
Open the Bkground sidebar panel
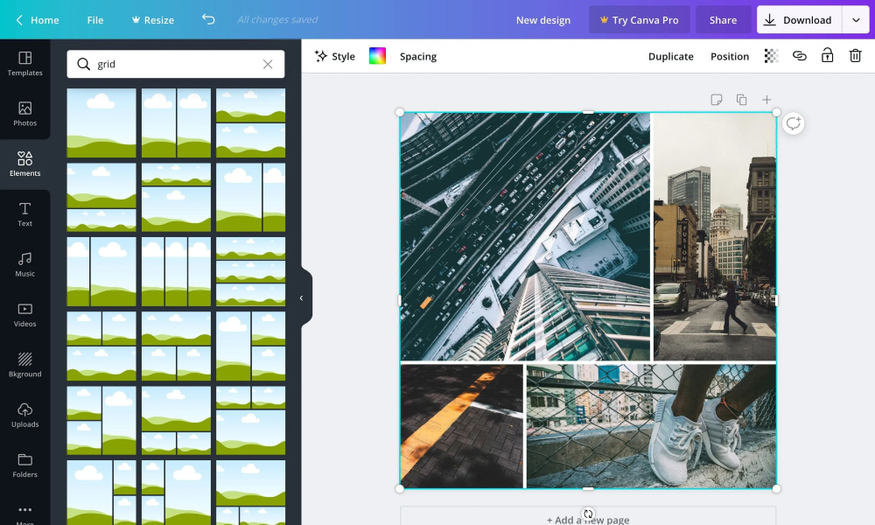point(25,365)
